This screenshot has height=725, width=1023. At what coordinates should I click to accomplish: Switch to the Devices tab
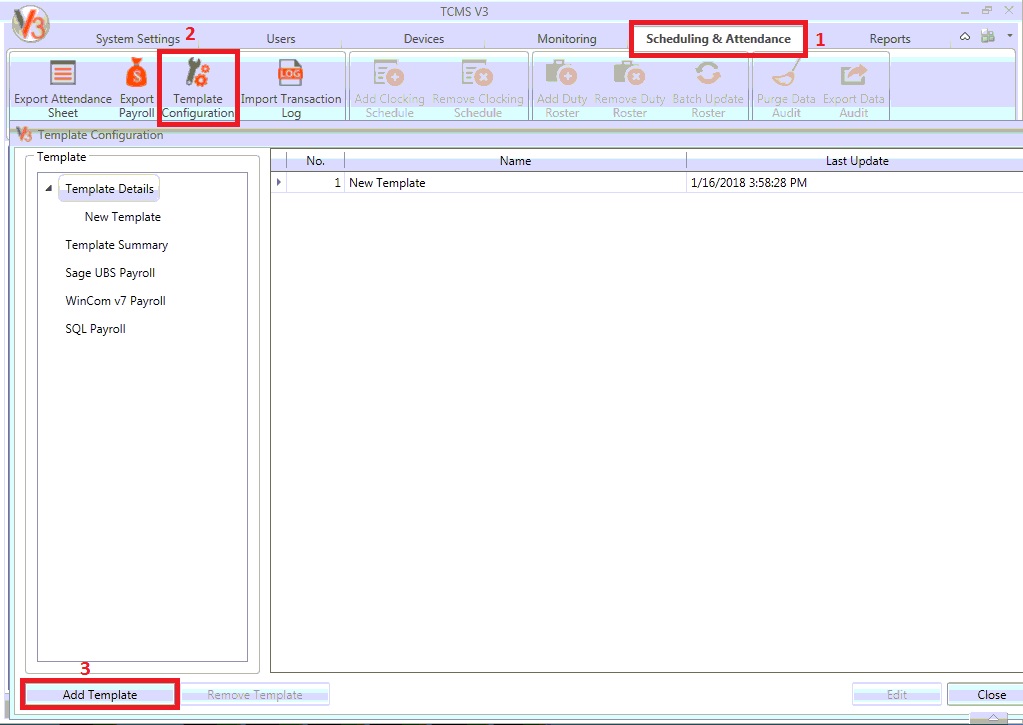point(424,39)
